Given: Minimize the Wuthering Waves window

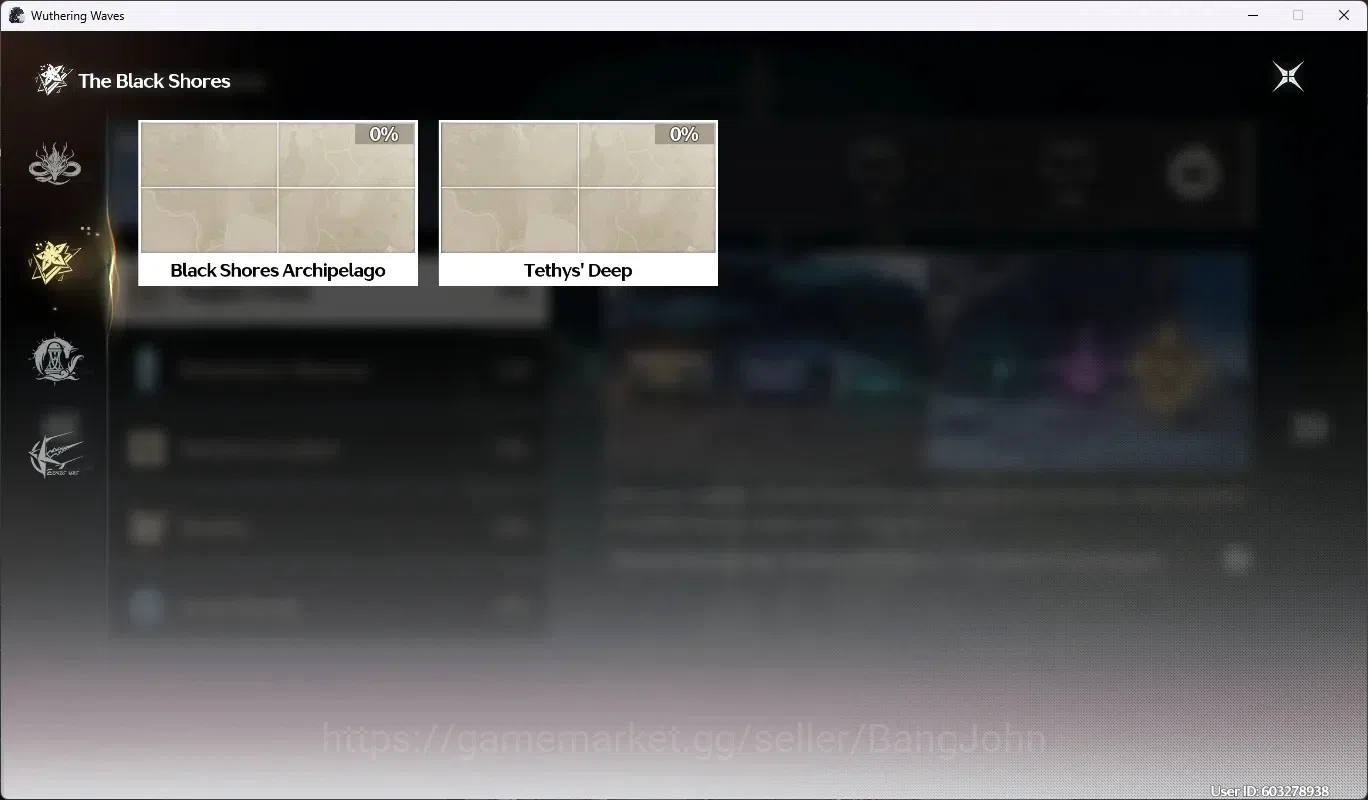Looking at the screenshot, I should 1253,15.
